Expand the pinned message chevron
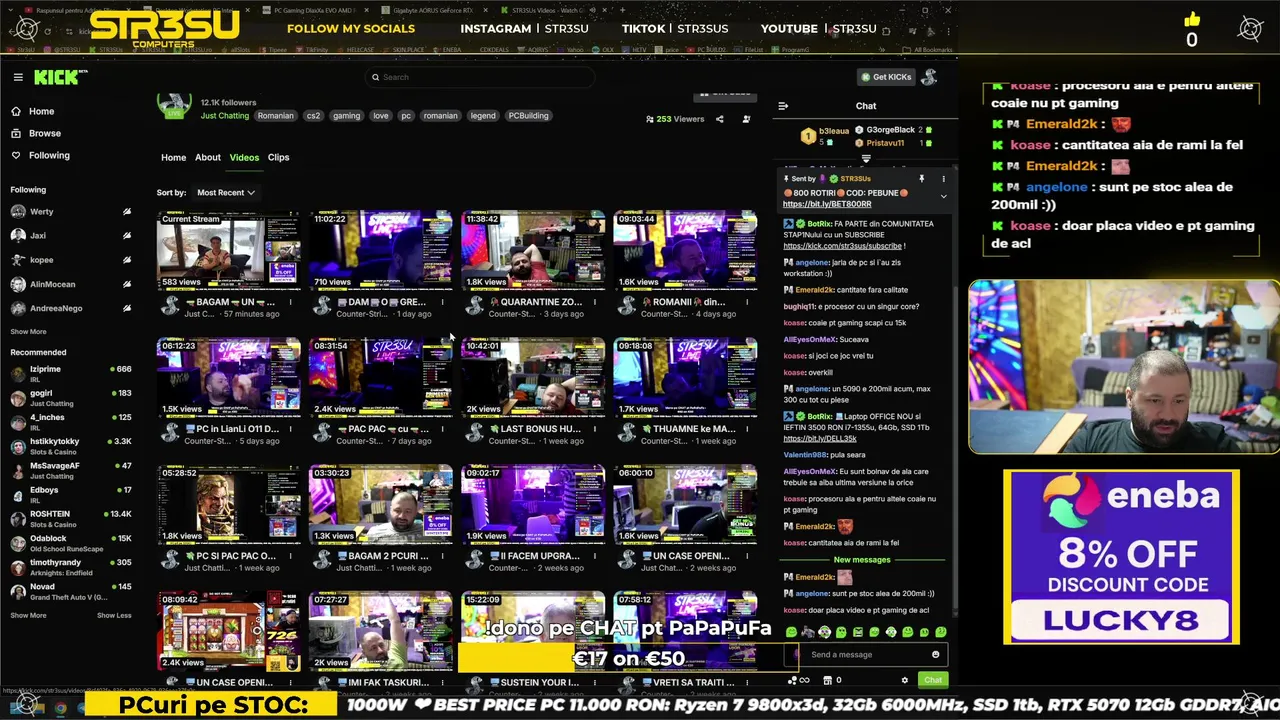 [943, 196]
